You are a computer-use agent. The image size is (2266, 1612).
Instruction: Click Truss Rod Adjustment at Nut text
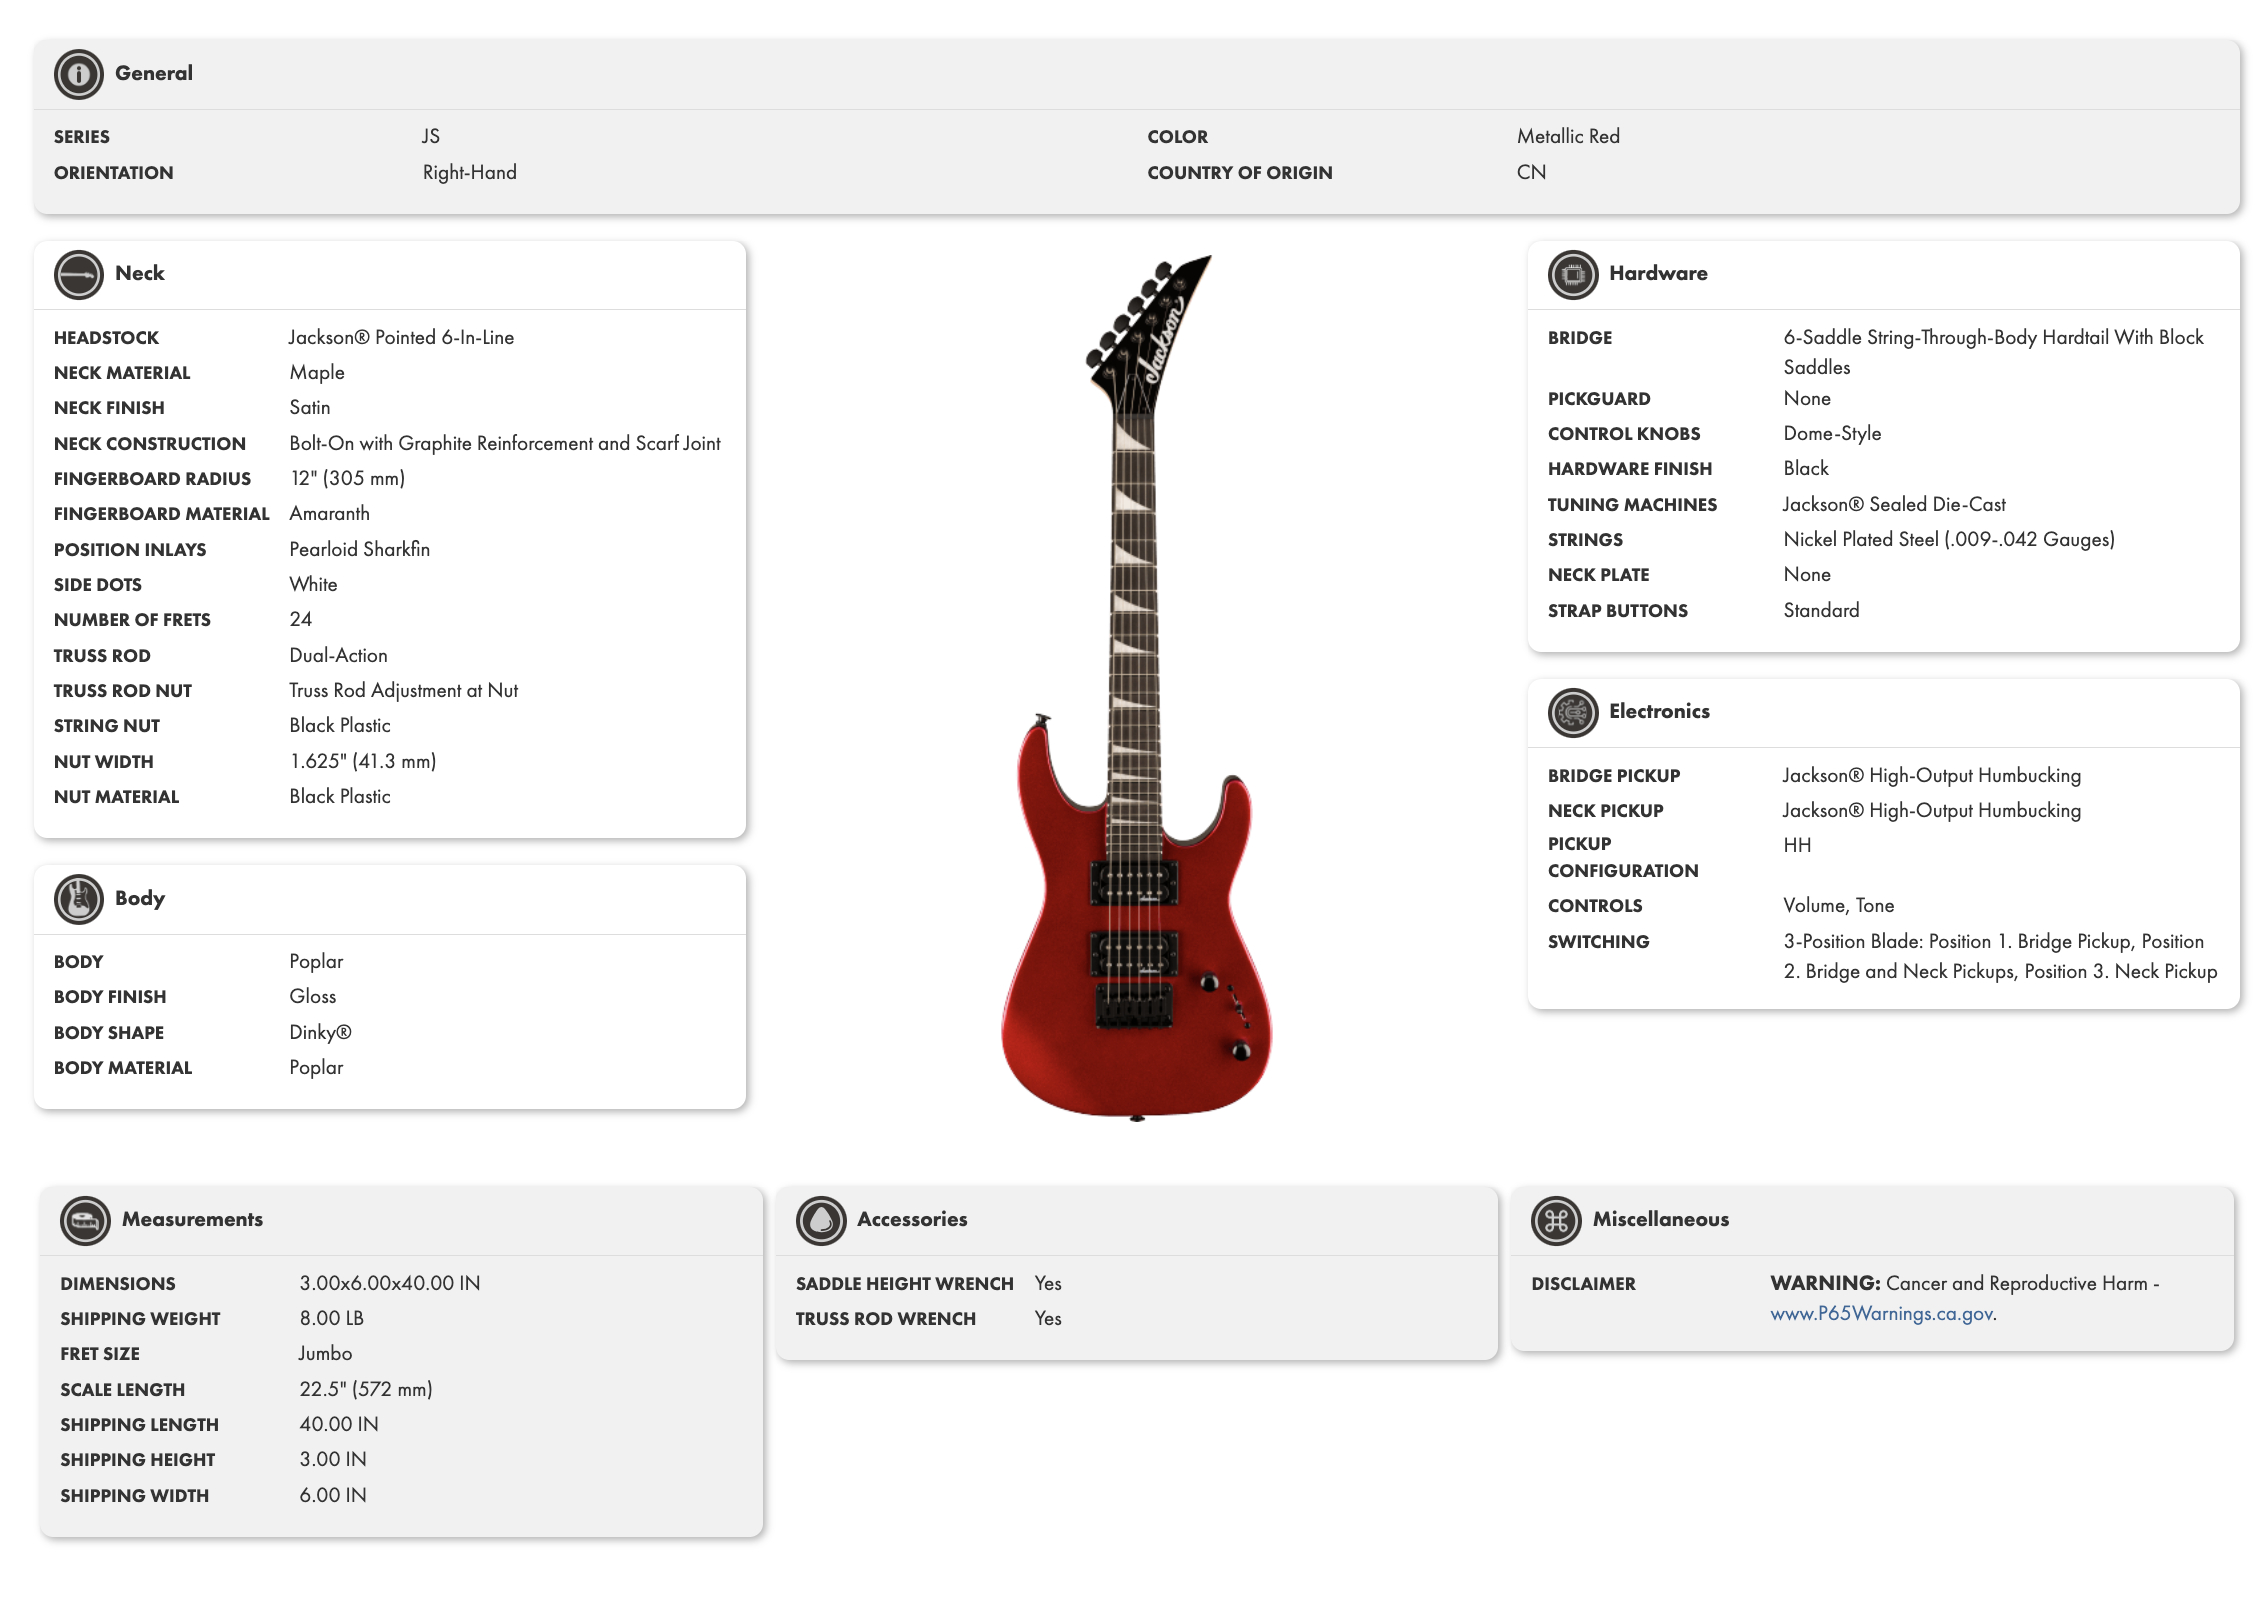[403, 690]
